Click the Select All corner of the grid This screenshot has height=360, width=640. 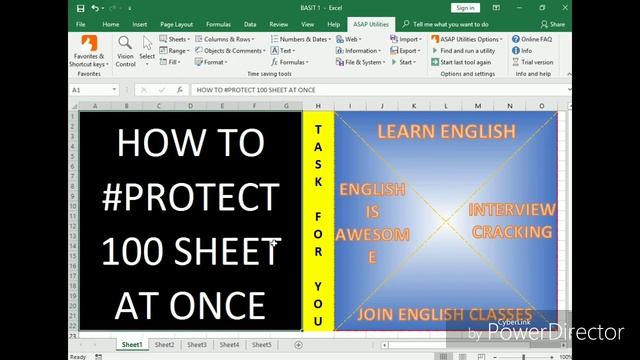click(x=74, y=106)
